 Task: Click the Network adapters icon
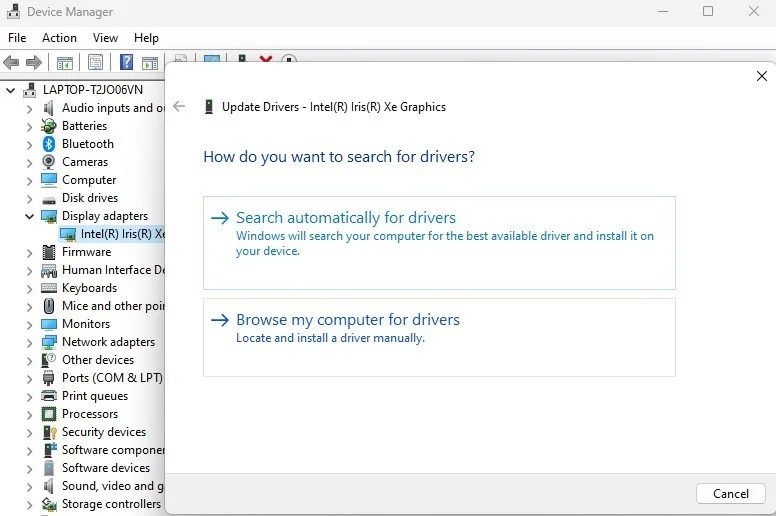(48, 342)
